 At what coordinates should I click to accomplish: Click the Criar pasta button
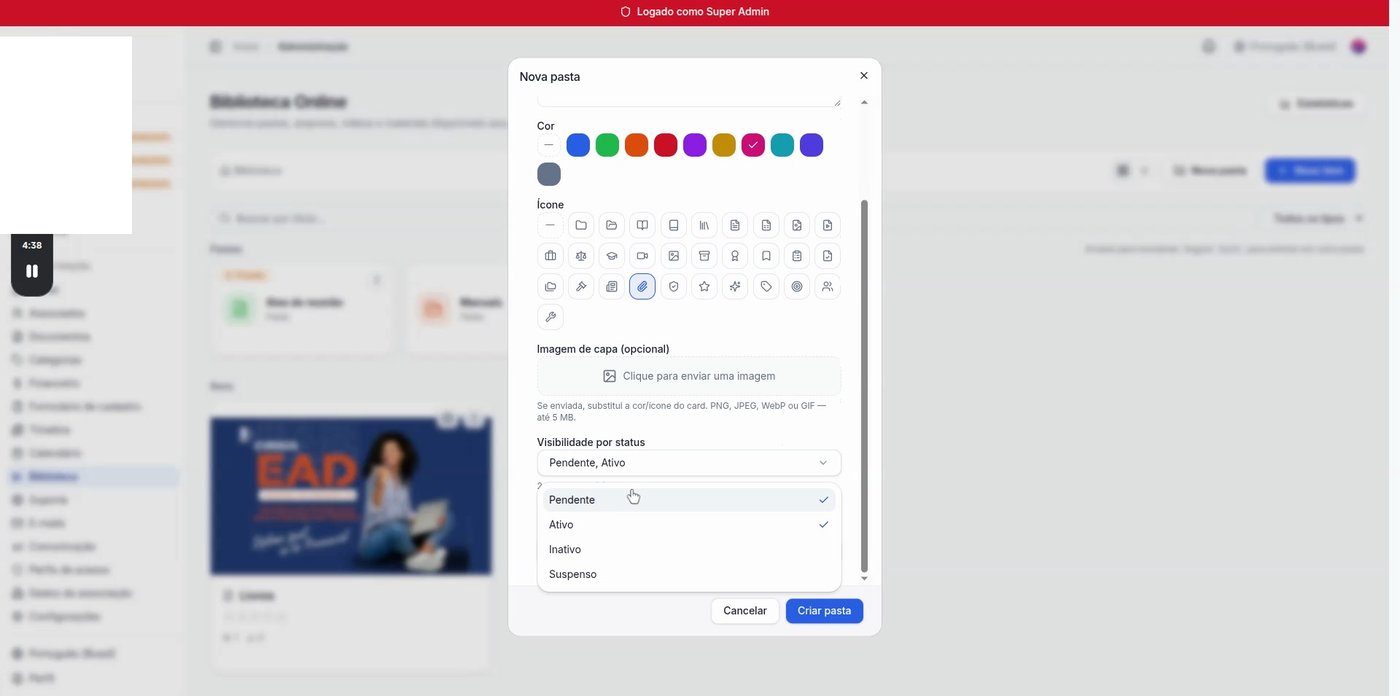click(x=824, y=610)
